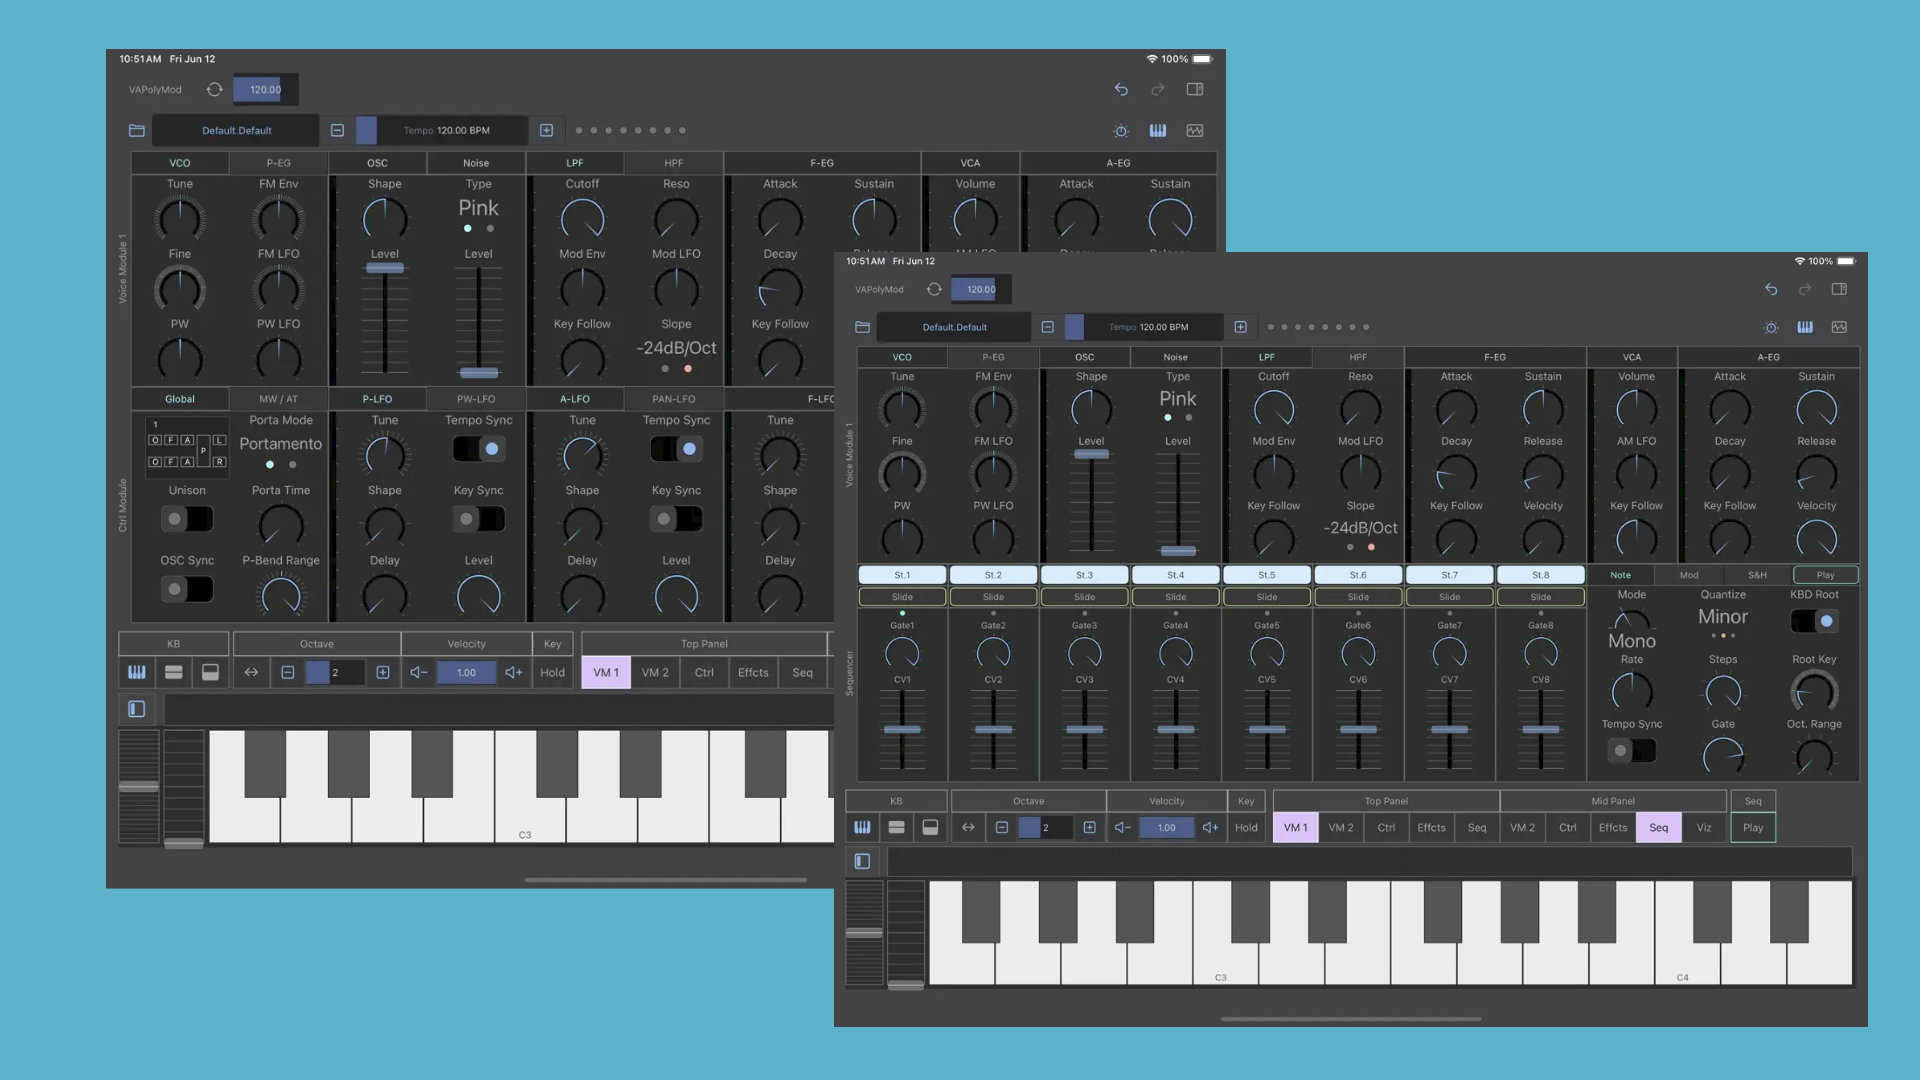Viewport: 1920px width, 1080px height.
Task: Click Noise Level slider in front window
Action: [1178, 502]
